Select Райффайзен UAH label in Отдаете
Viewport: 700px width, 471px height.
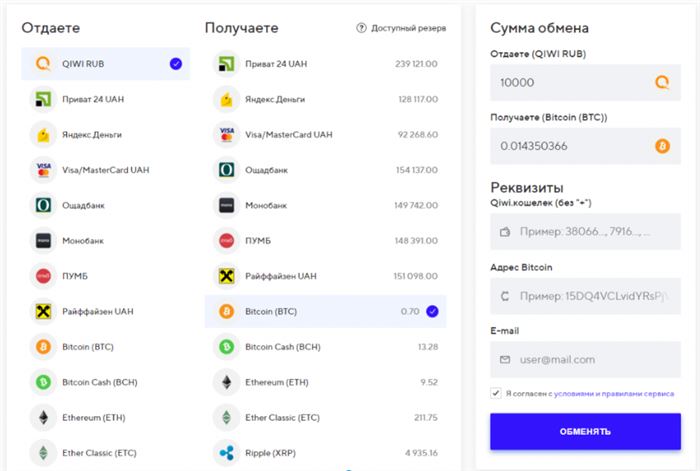click(98, 312)
